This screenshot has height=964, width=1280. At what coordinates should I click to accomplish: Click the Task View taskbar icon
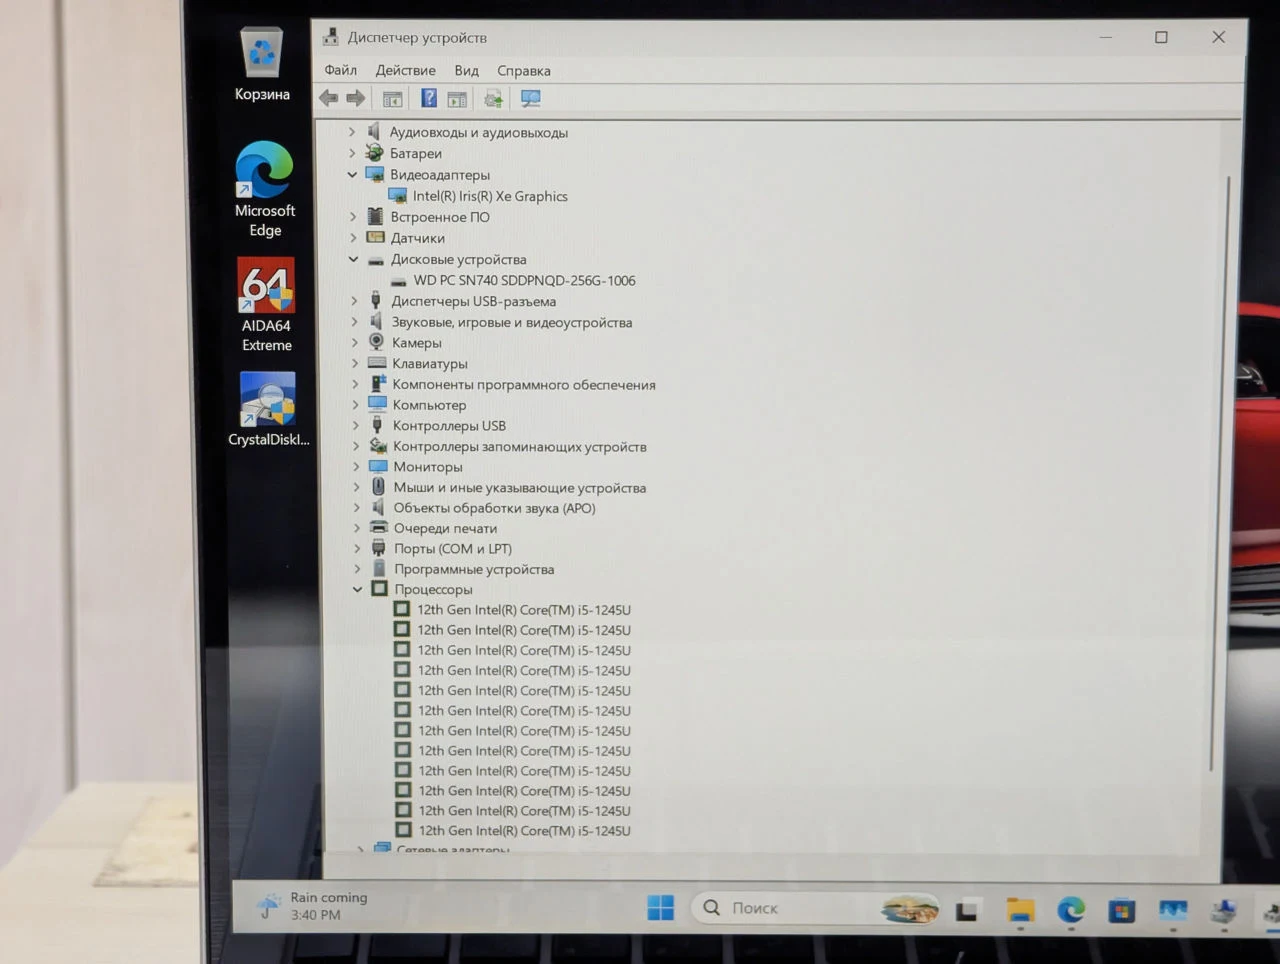pos(966,910)
